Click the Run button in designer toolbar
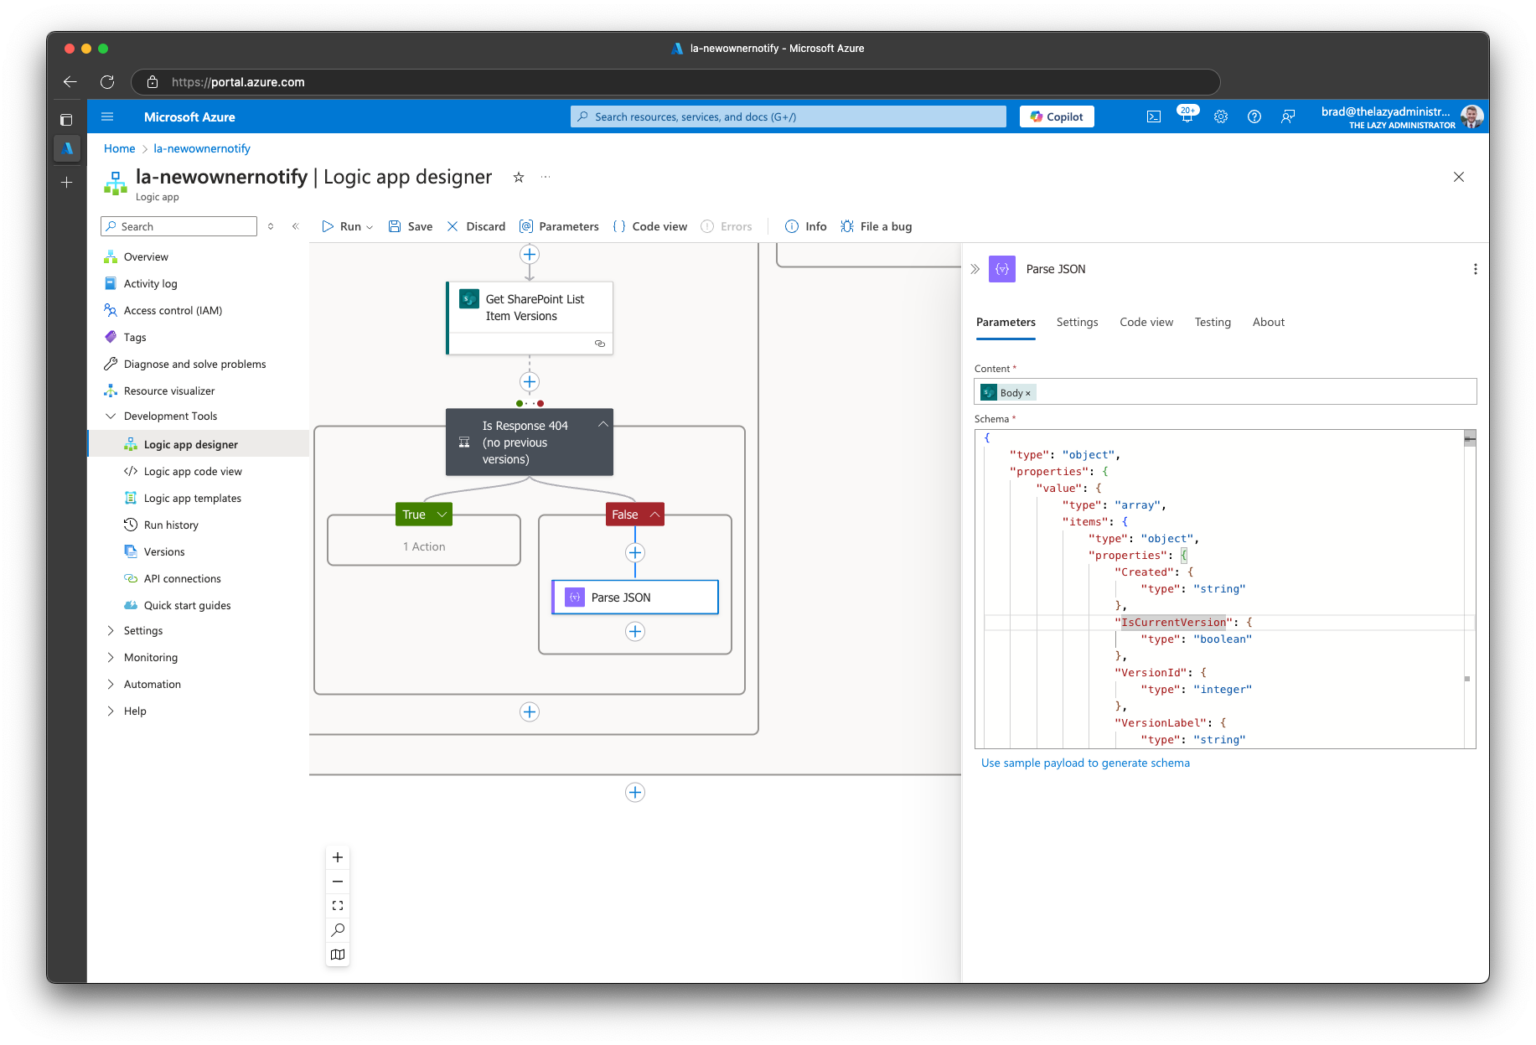The height and width of the screenshot is (1045, 1536). pos(342,227)
